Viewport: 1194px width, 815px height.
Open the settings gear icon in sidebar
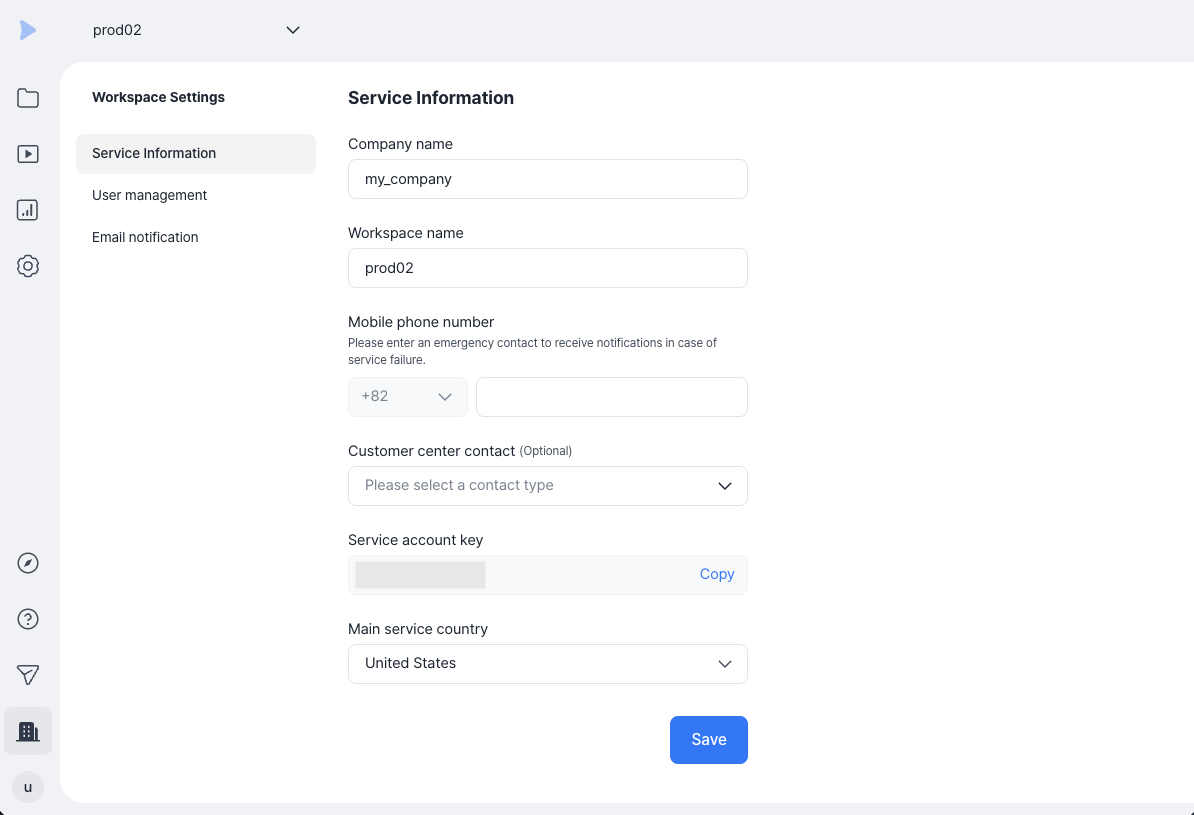[x=27, y=266]
